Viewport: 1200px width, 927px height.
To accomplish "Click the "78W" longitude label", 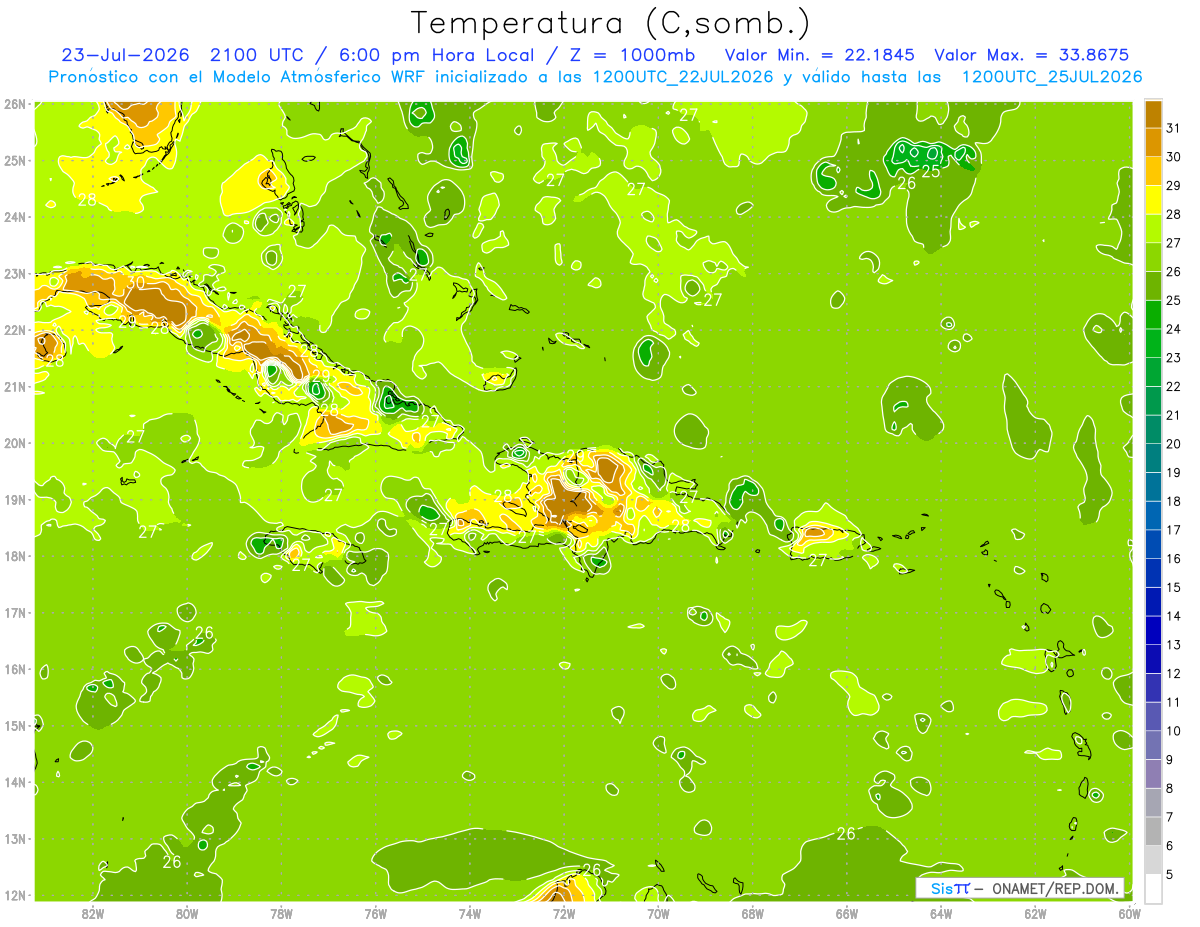I will click(281, 912).
